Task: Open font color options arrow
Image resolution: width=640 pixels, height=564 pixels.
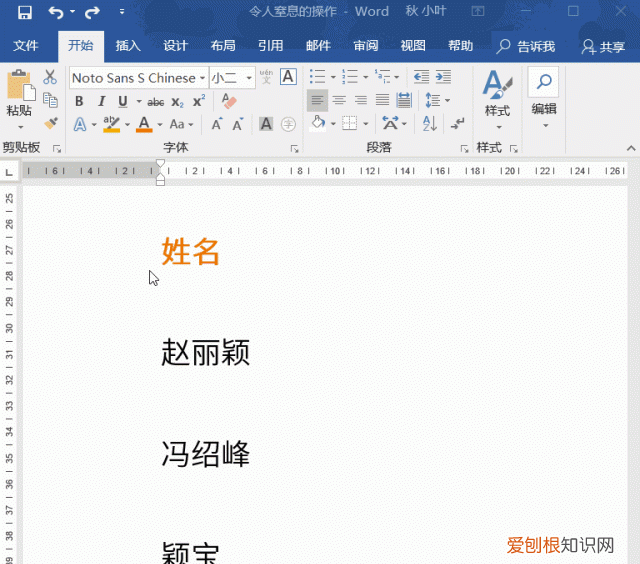Action: tap(160, 124)
